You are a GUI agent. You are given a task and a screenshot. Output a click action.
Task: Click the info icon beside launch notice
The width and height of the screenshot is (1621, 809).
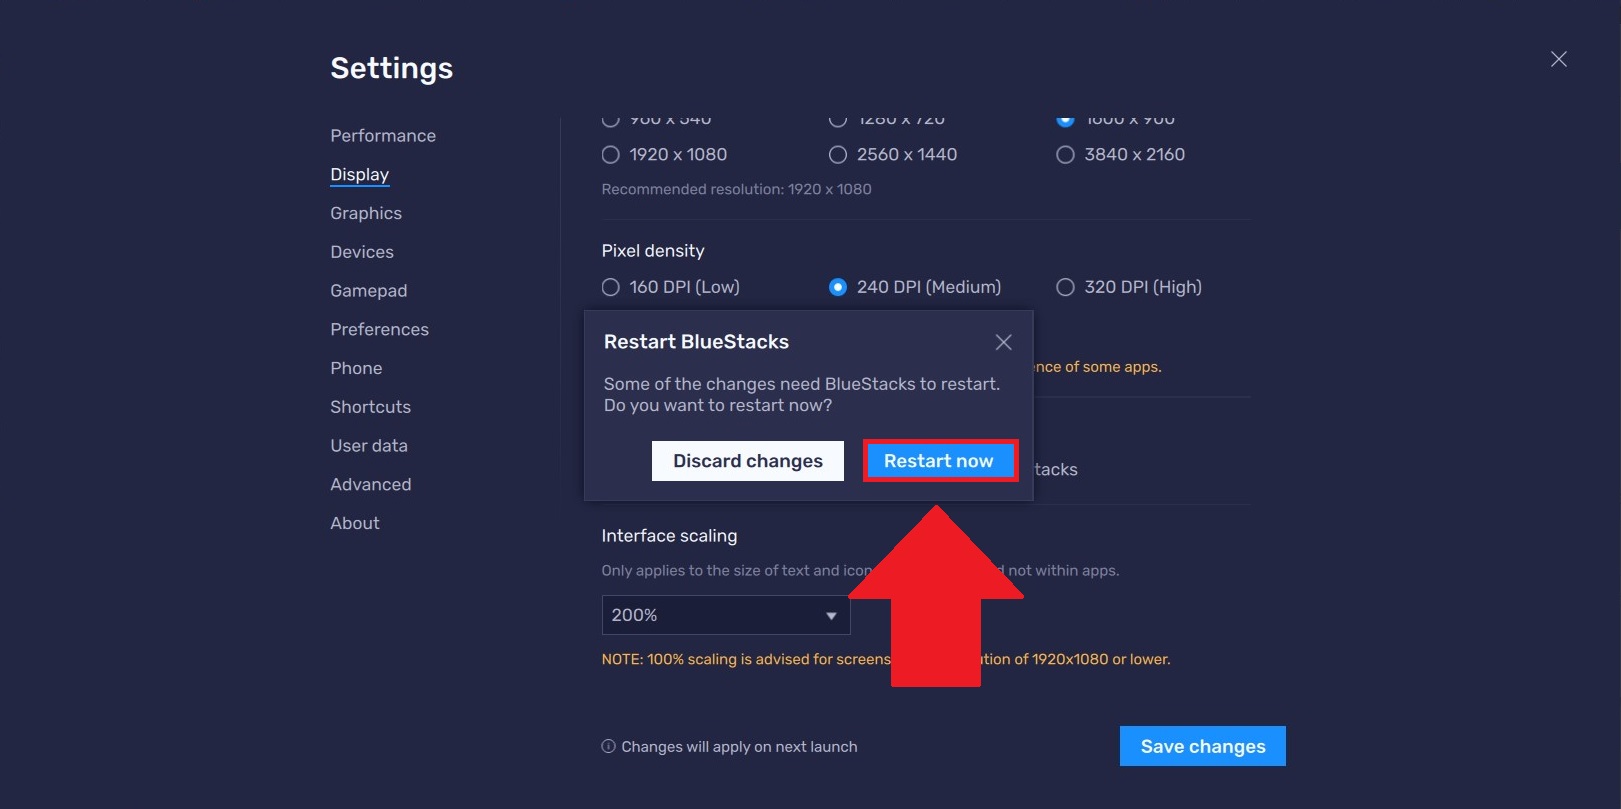pos(608,746)
